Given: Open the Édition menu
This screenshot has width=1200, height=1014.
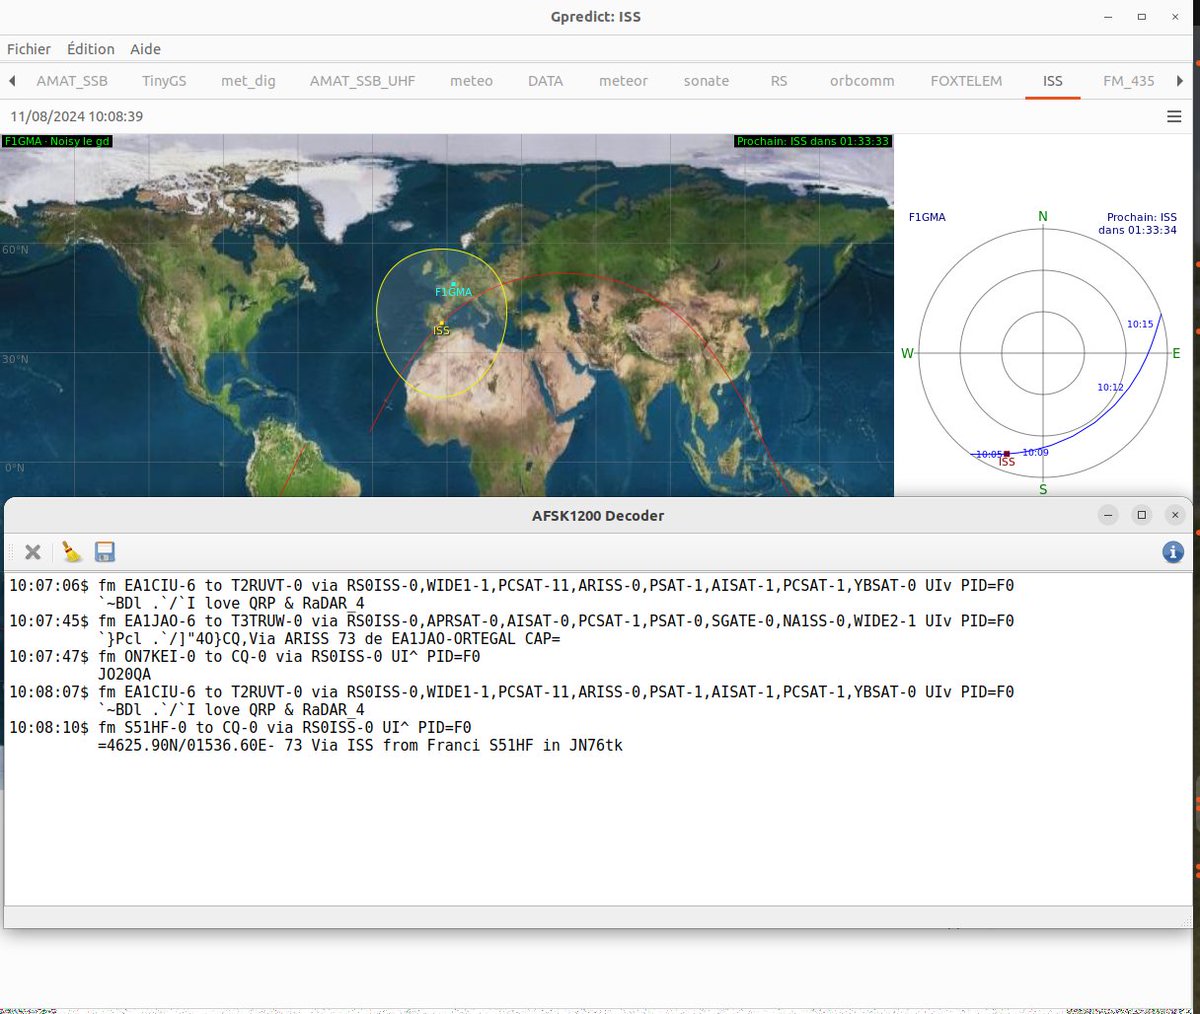Looking at the screenshot, I should tap(90, 49).
